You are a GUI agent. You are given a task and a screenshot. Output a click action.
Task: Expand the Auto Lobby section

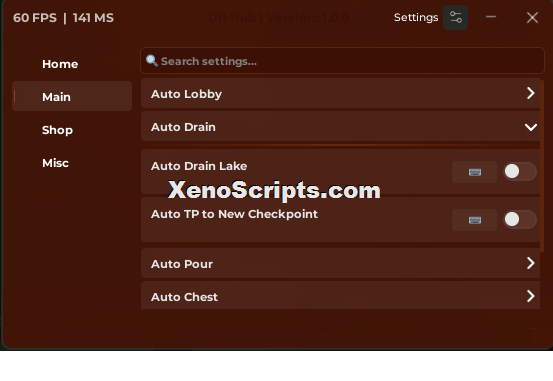[x=341, y=93]
